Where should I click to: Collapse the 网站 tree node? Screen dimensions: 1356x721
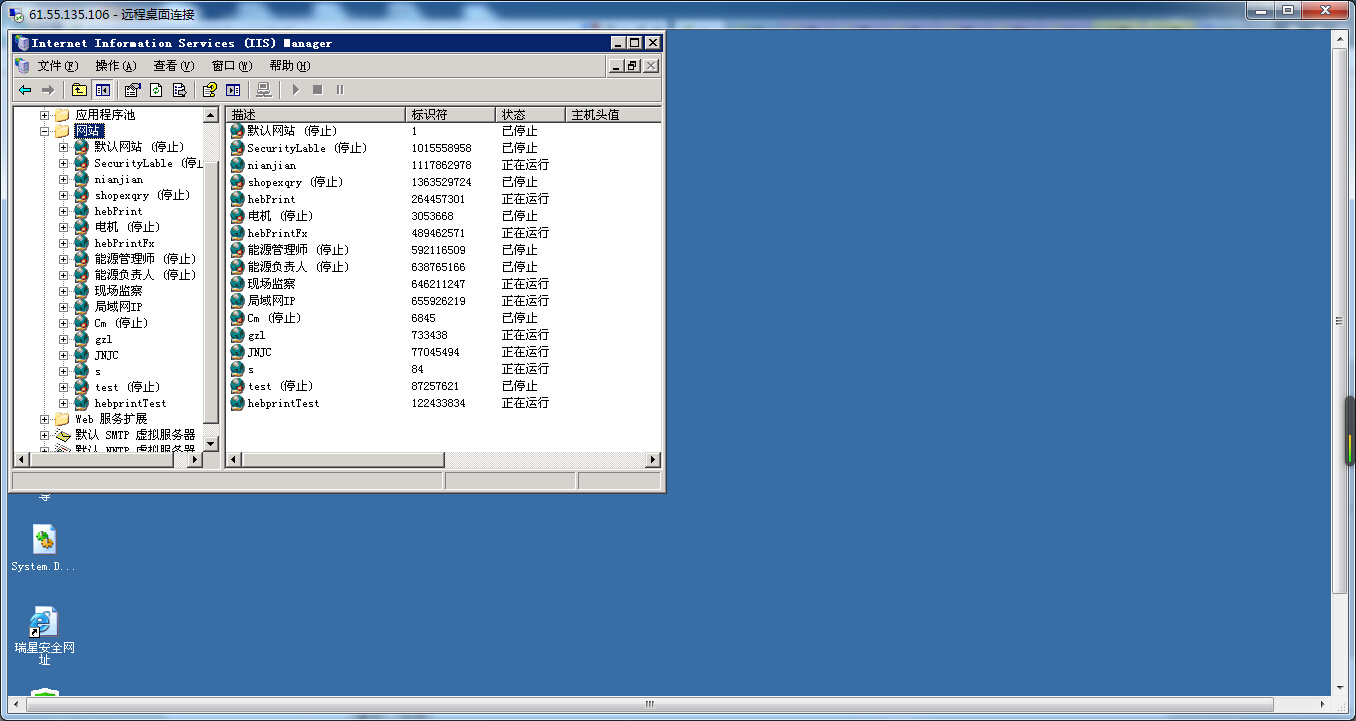coord(44,131)
